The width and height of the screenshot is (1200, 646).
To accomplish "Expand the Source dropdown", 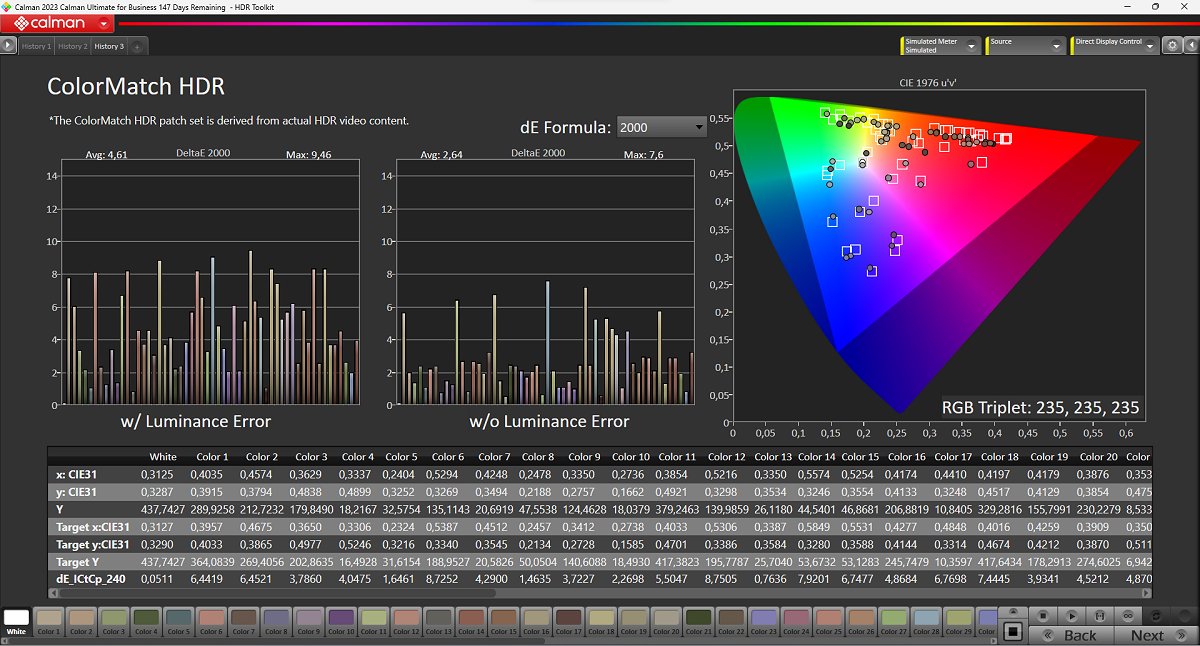I will click(x=1056, y=46).
